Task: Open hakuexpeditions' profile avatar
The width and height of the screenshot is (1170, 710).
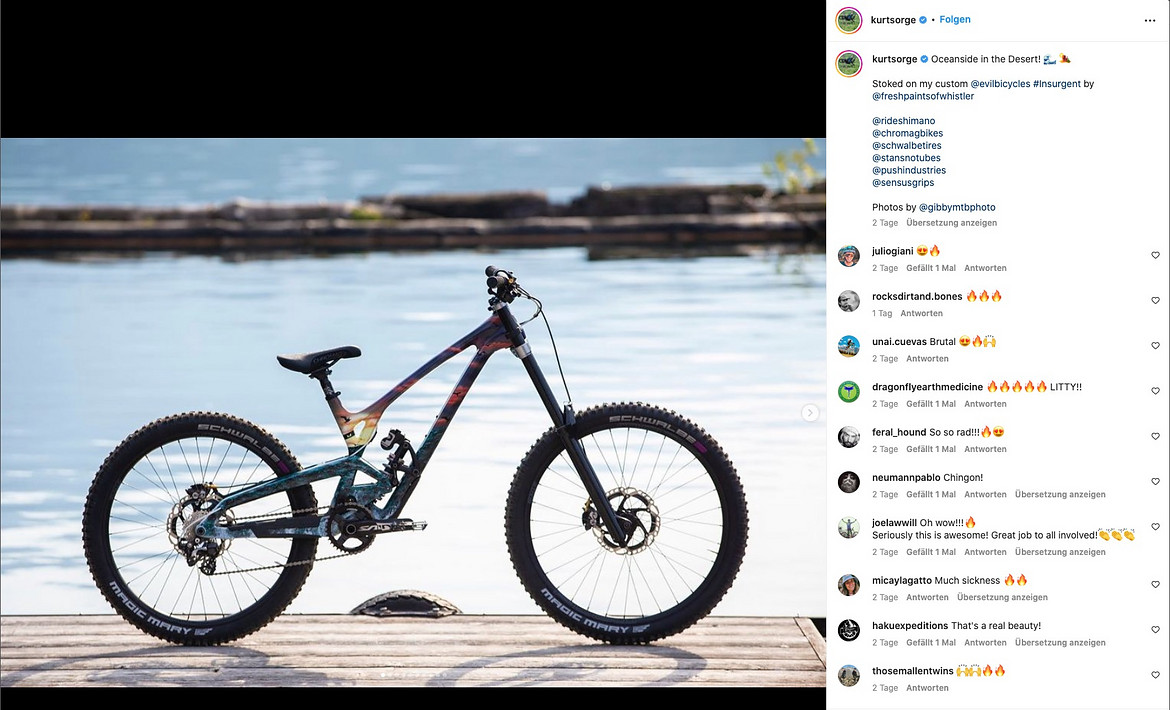Action: coord(848,630)
